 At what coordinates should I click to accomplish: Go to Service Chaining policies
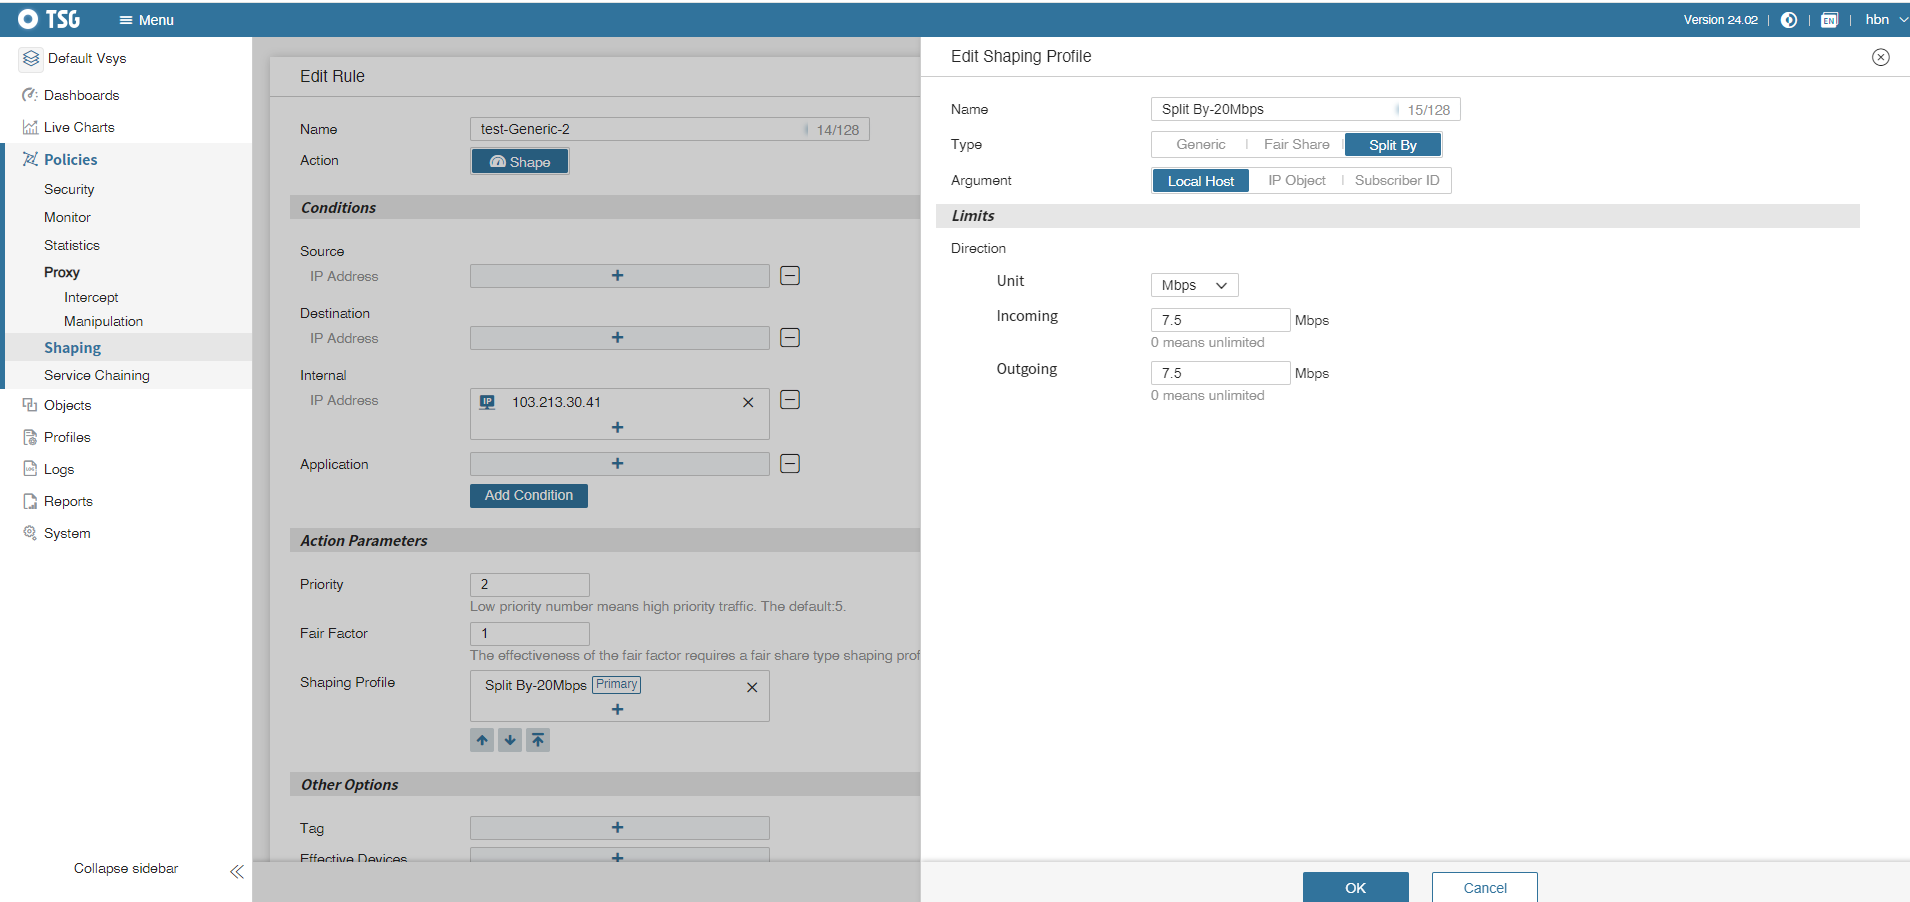click(97, 376)
